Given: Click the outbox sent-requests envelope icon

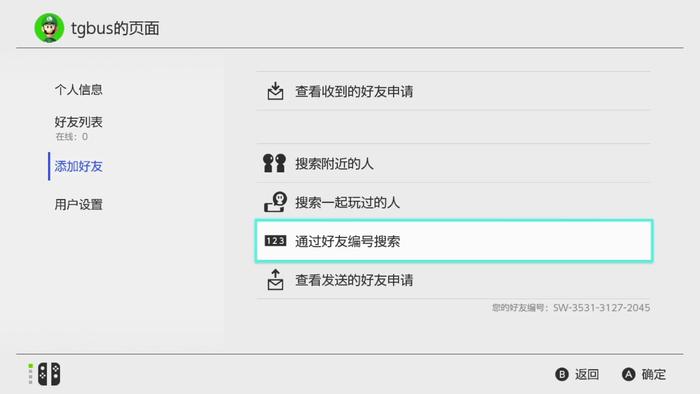Looking at the screenshot, I should point(275,280).
